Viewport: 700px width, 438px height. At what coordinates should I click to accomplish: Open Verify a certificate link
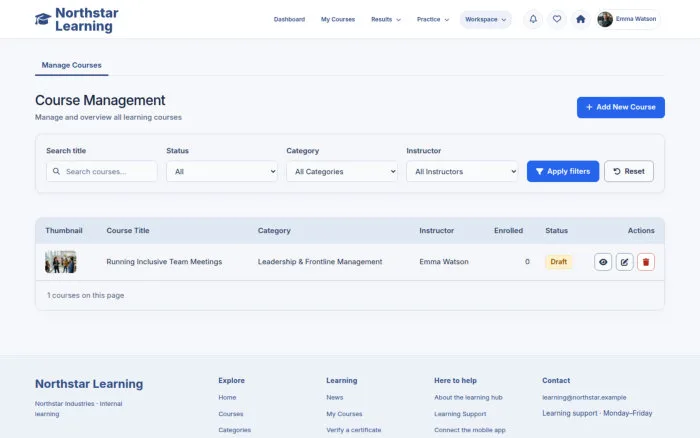click(354, 430)
